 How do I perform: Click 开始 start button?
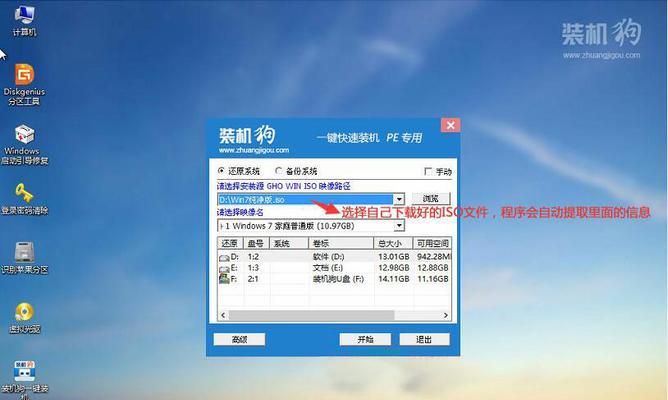click(365, 340)
